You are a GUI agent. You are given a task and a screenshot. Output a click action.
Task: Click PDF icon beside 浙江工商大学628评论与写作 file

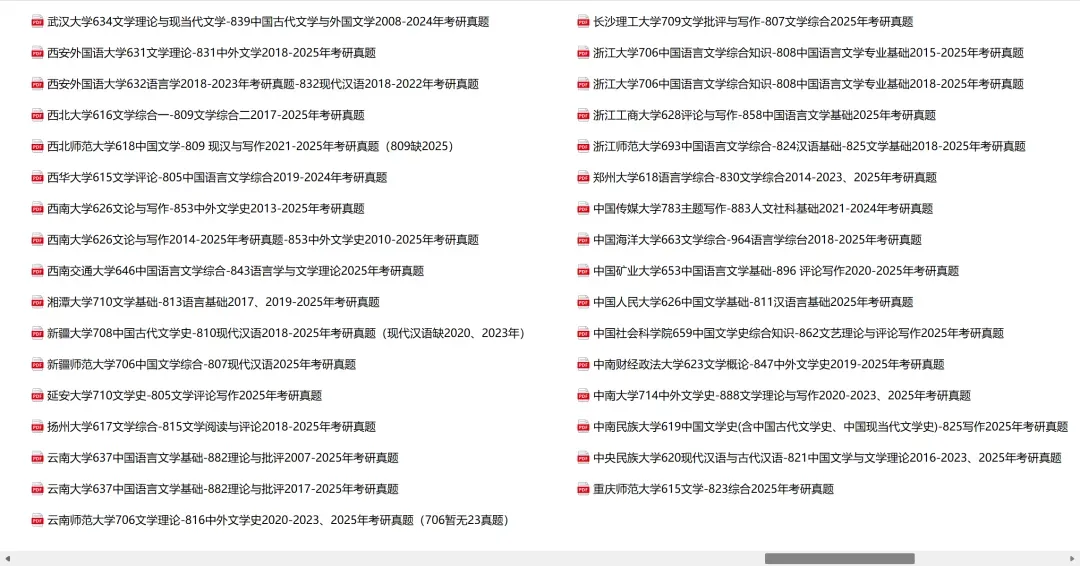pyautogui.click(x=583, y=115)
